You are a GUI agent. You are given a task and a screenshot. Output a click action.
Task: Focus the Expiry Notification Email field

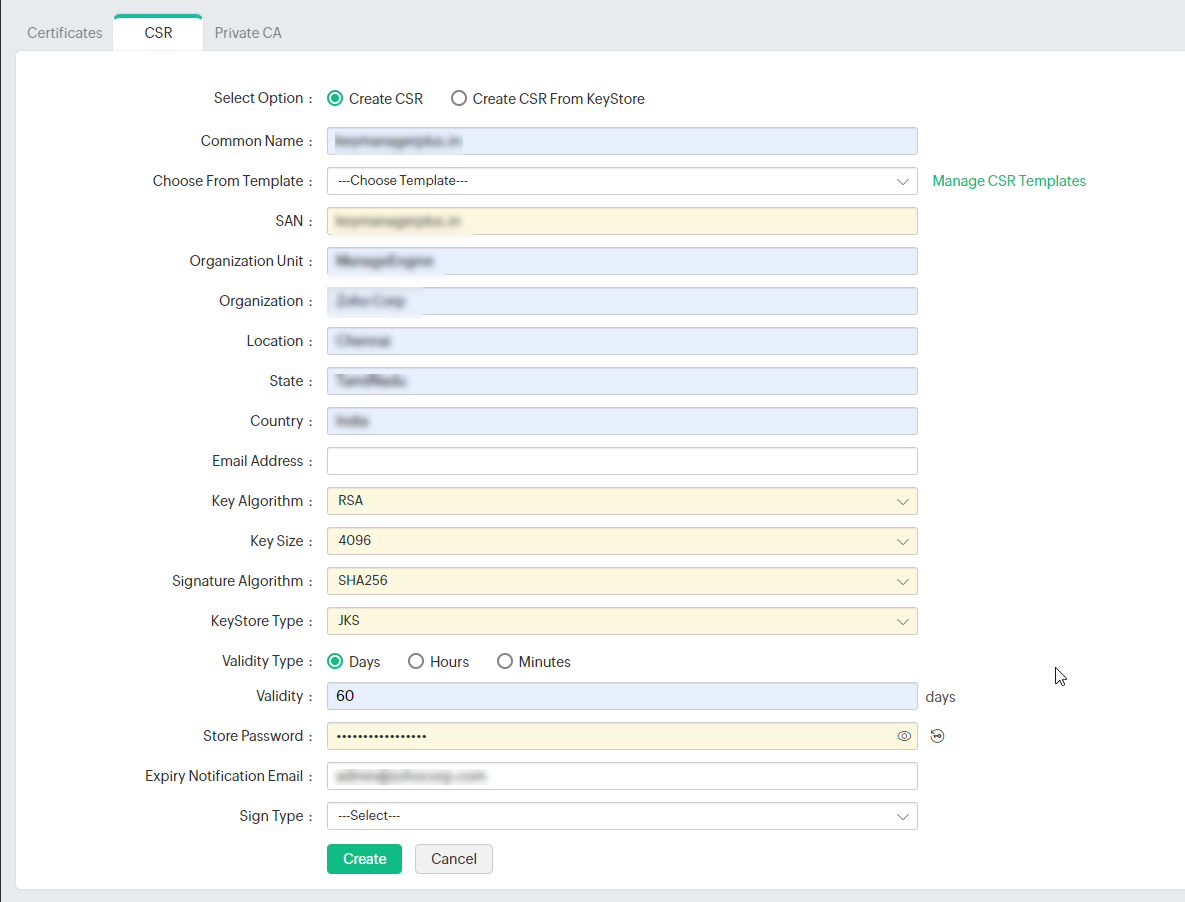click(x=622, y=777)
